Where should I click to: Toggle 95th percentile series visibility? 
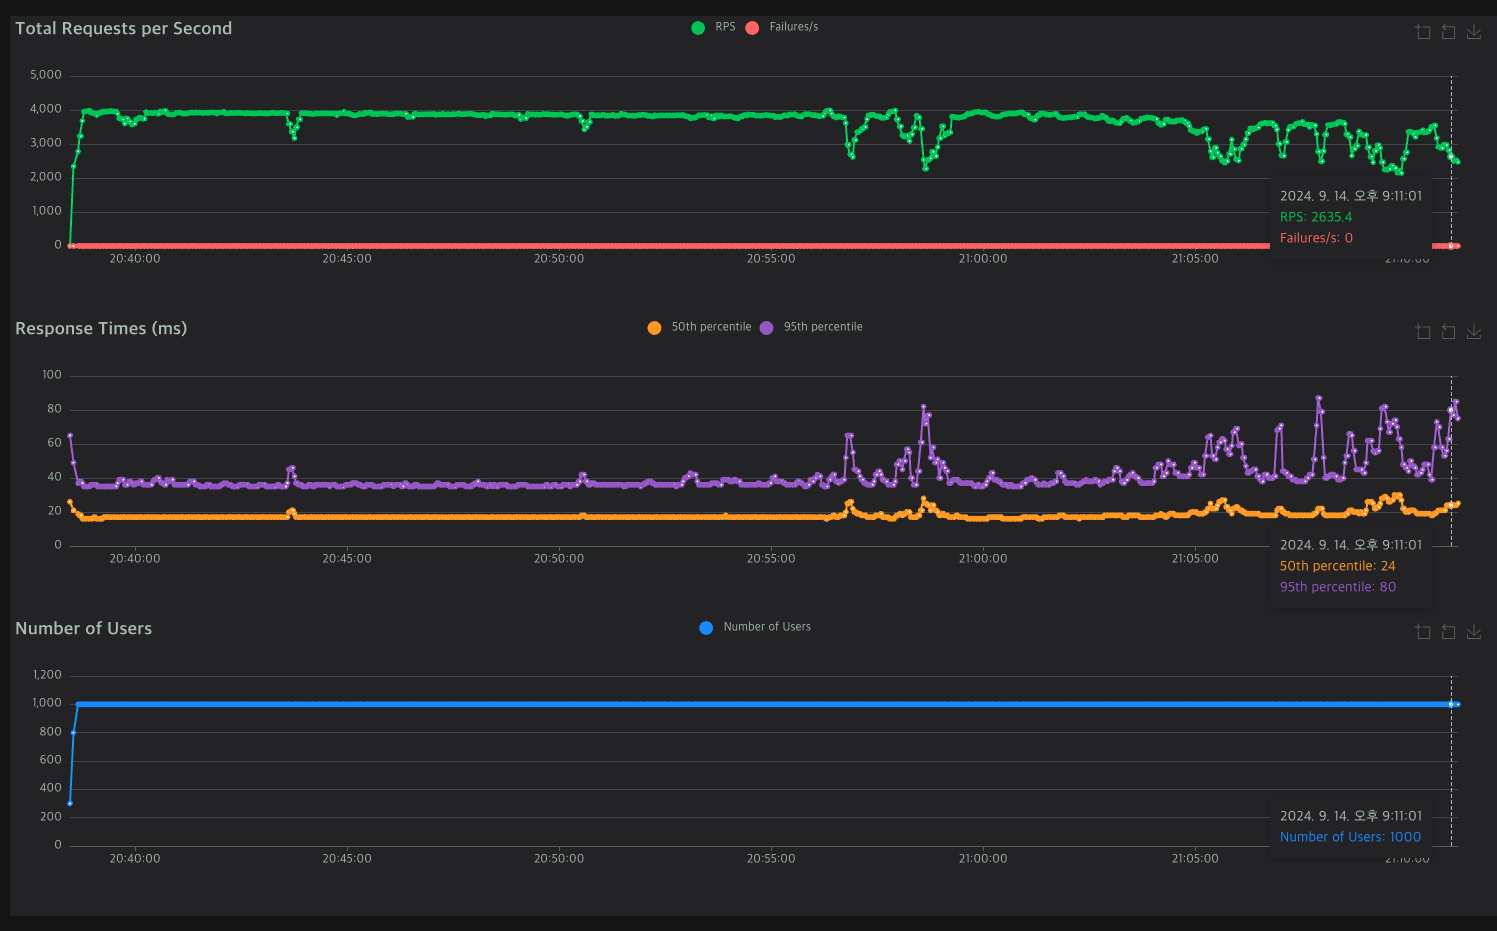(811, 327)
